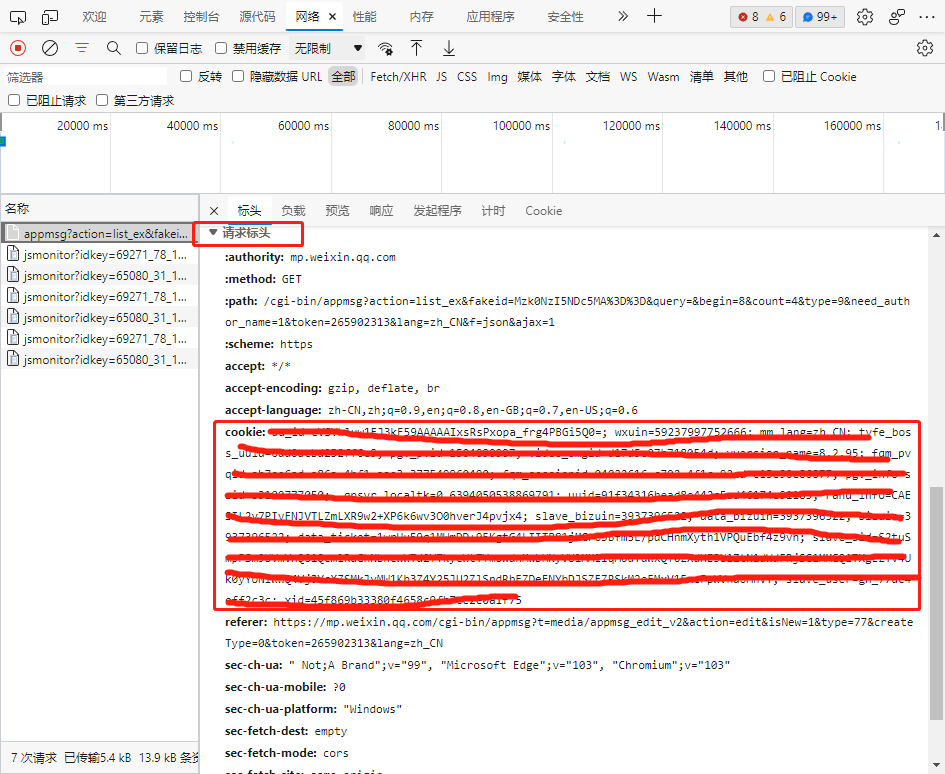Viewport: 945px width, 774px height.
Task: Activate the inspect element picker icon
Action: (x=18, y=17)
